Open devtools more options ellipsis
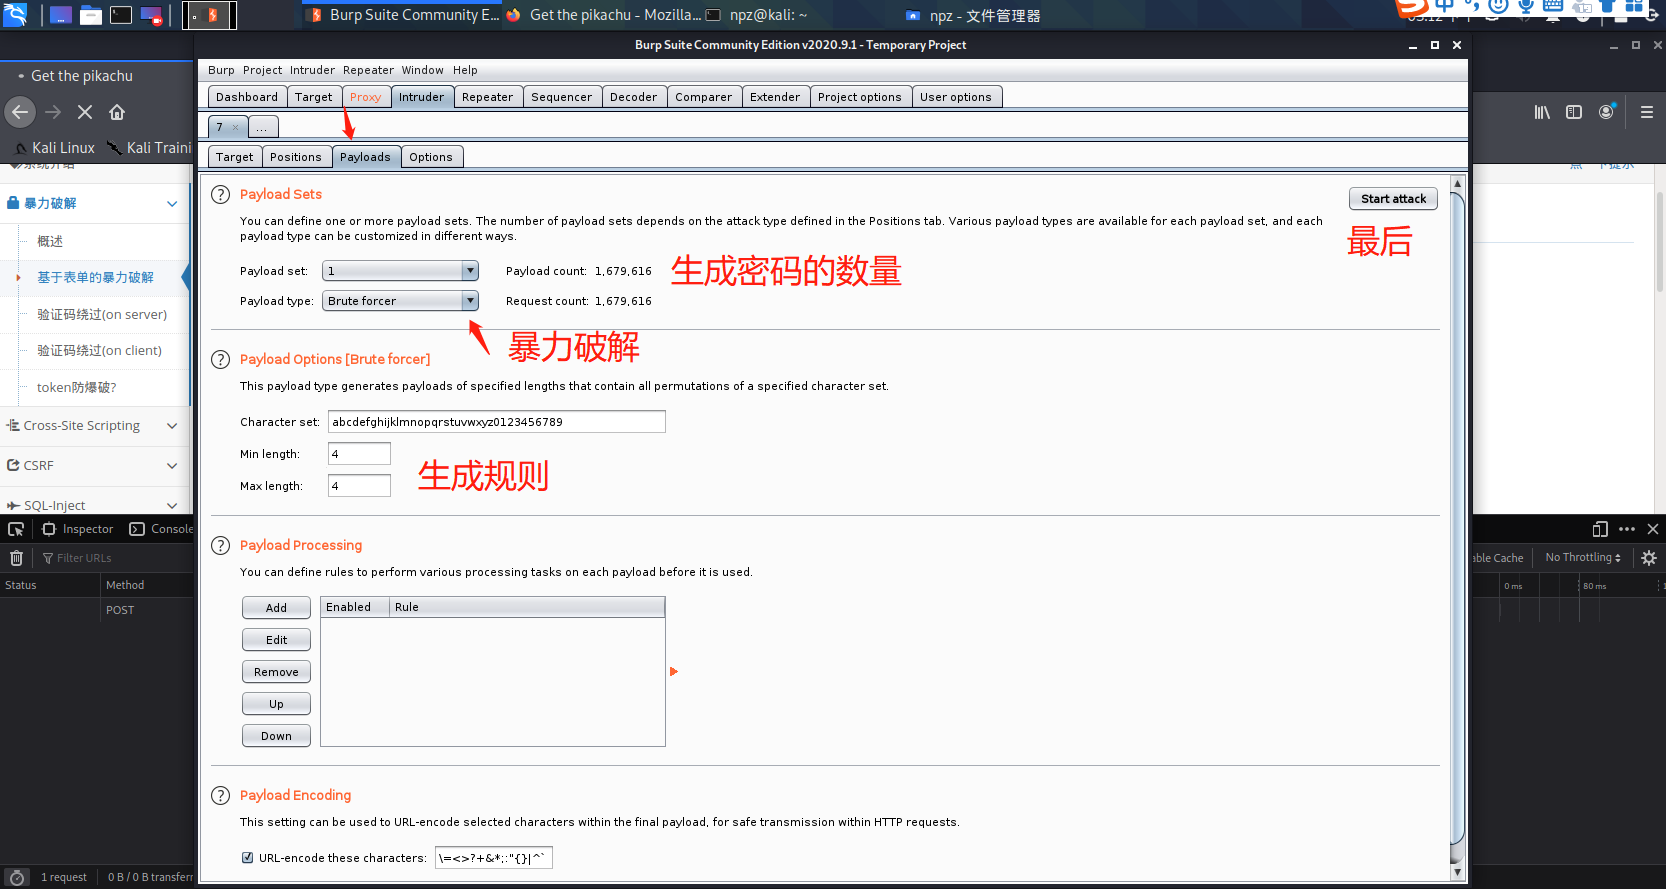Screen dimensions: 1666x889 (1627, 529)
